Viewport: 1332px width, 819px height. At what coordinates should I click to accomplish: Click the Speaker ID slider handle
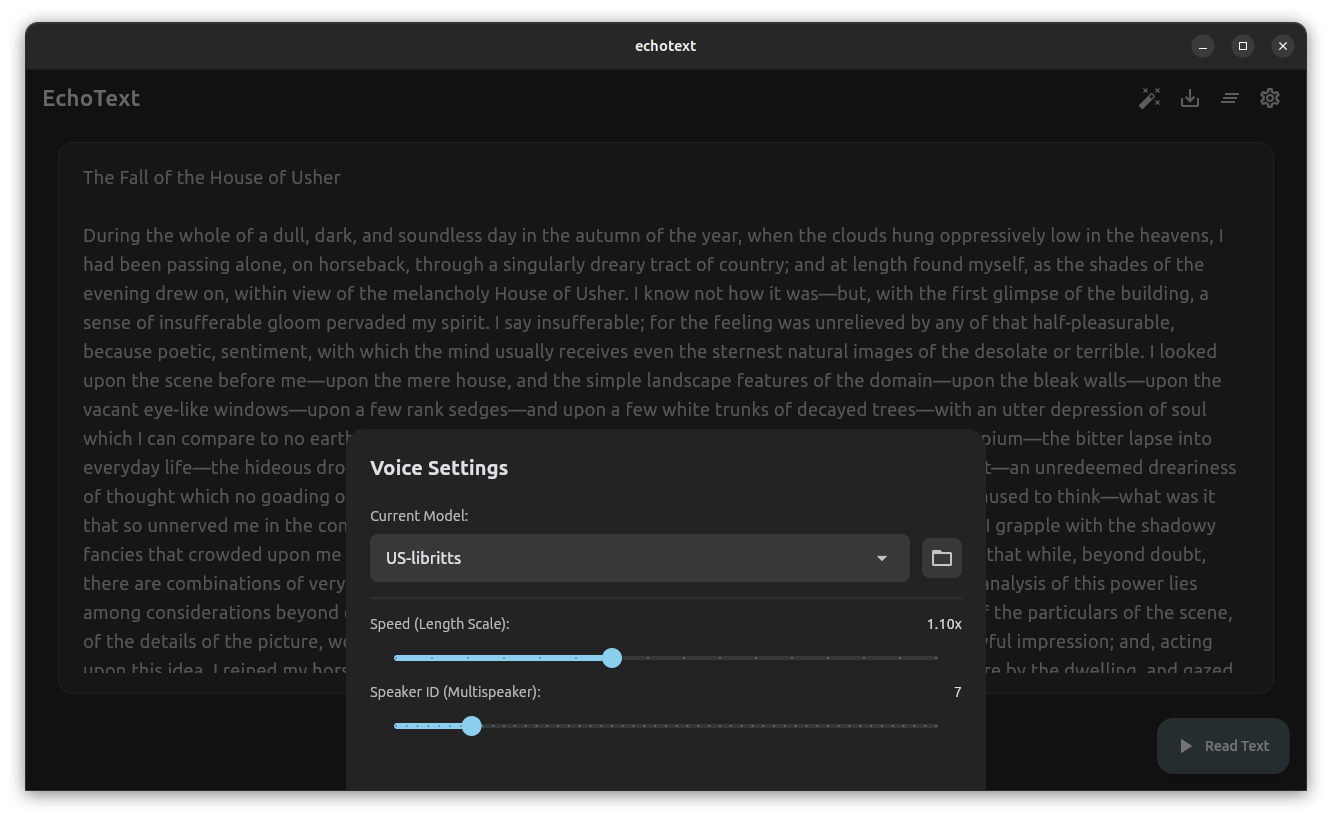(x=472, y=726)
